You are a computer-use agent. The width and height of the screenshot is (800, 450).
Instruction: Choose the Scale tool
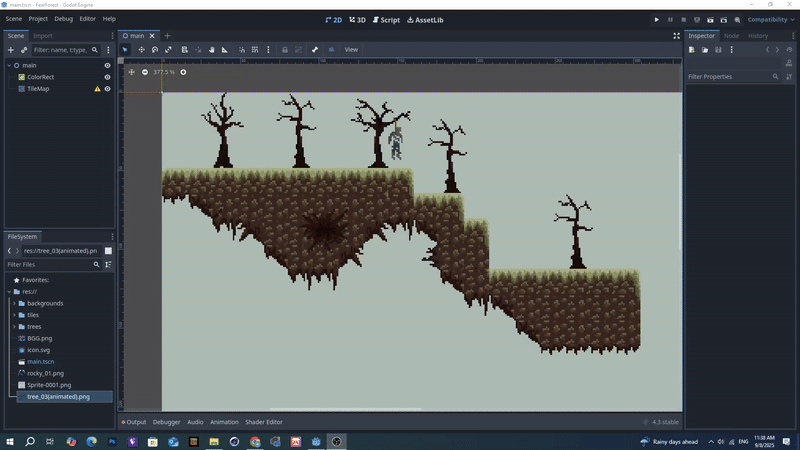(168, 49)
